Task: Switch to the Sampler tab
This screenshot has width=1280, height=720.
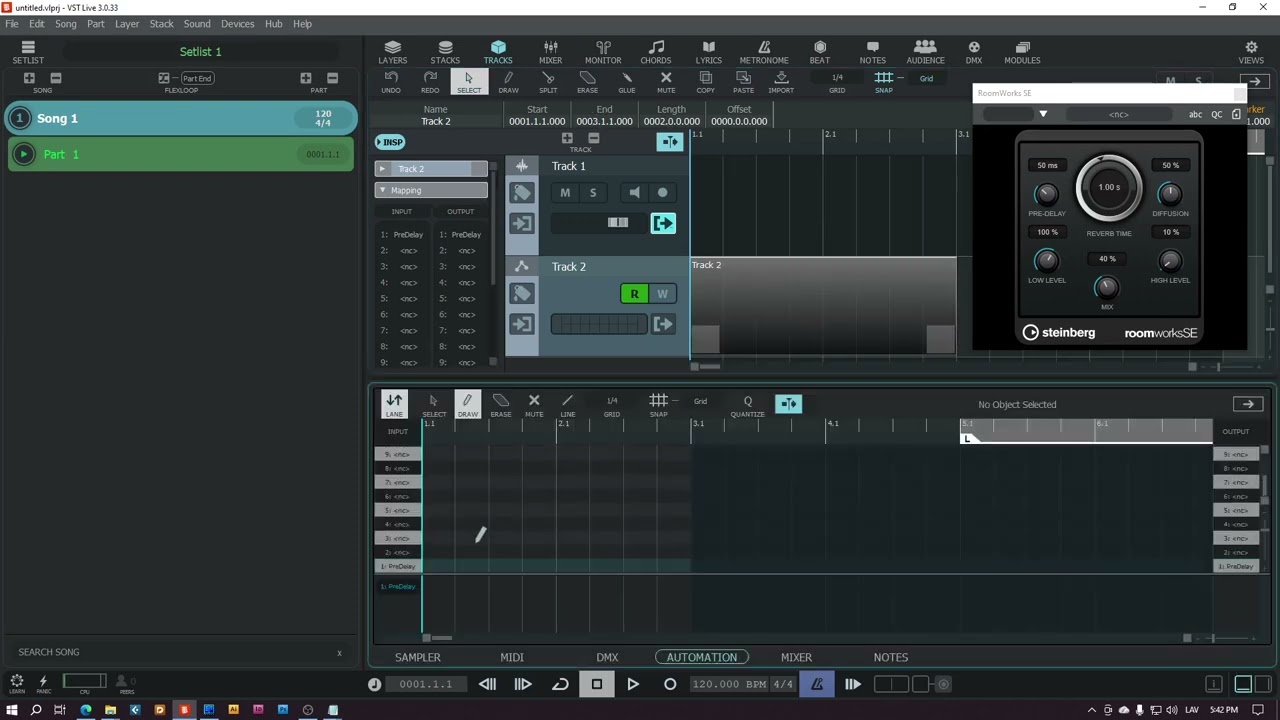Action: click(x=418, y=657)
